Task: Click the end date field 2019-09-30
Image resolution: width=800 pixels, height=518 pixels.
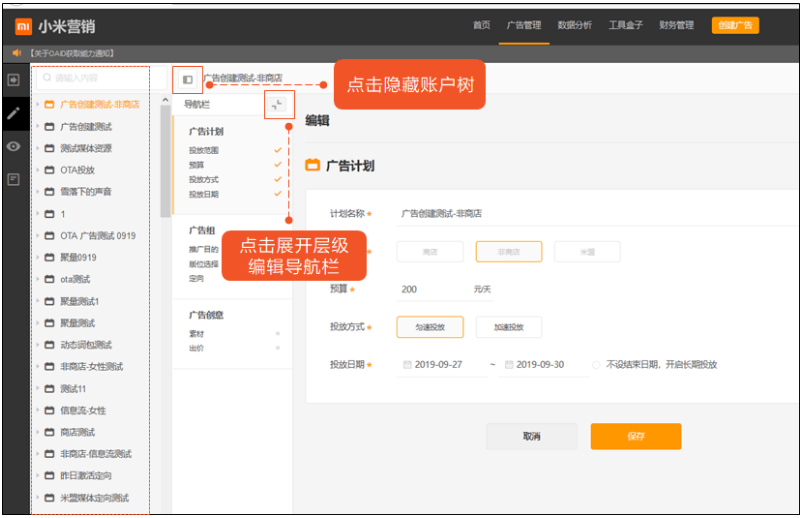Action: [543, 365]
